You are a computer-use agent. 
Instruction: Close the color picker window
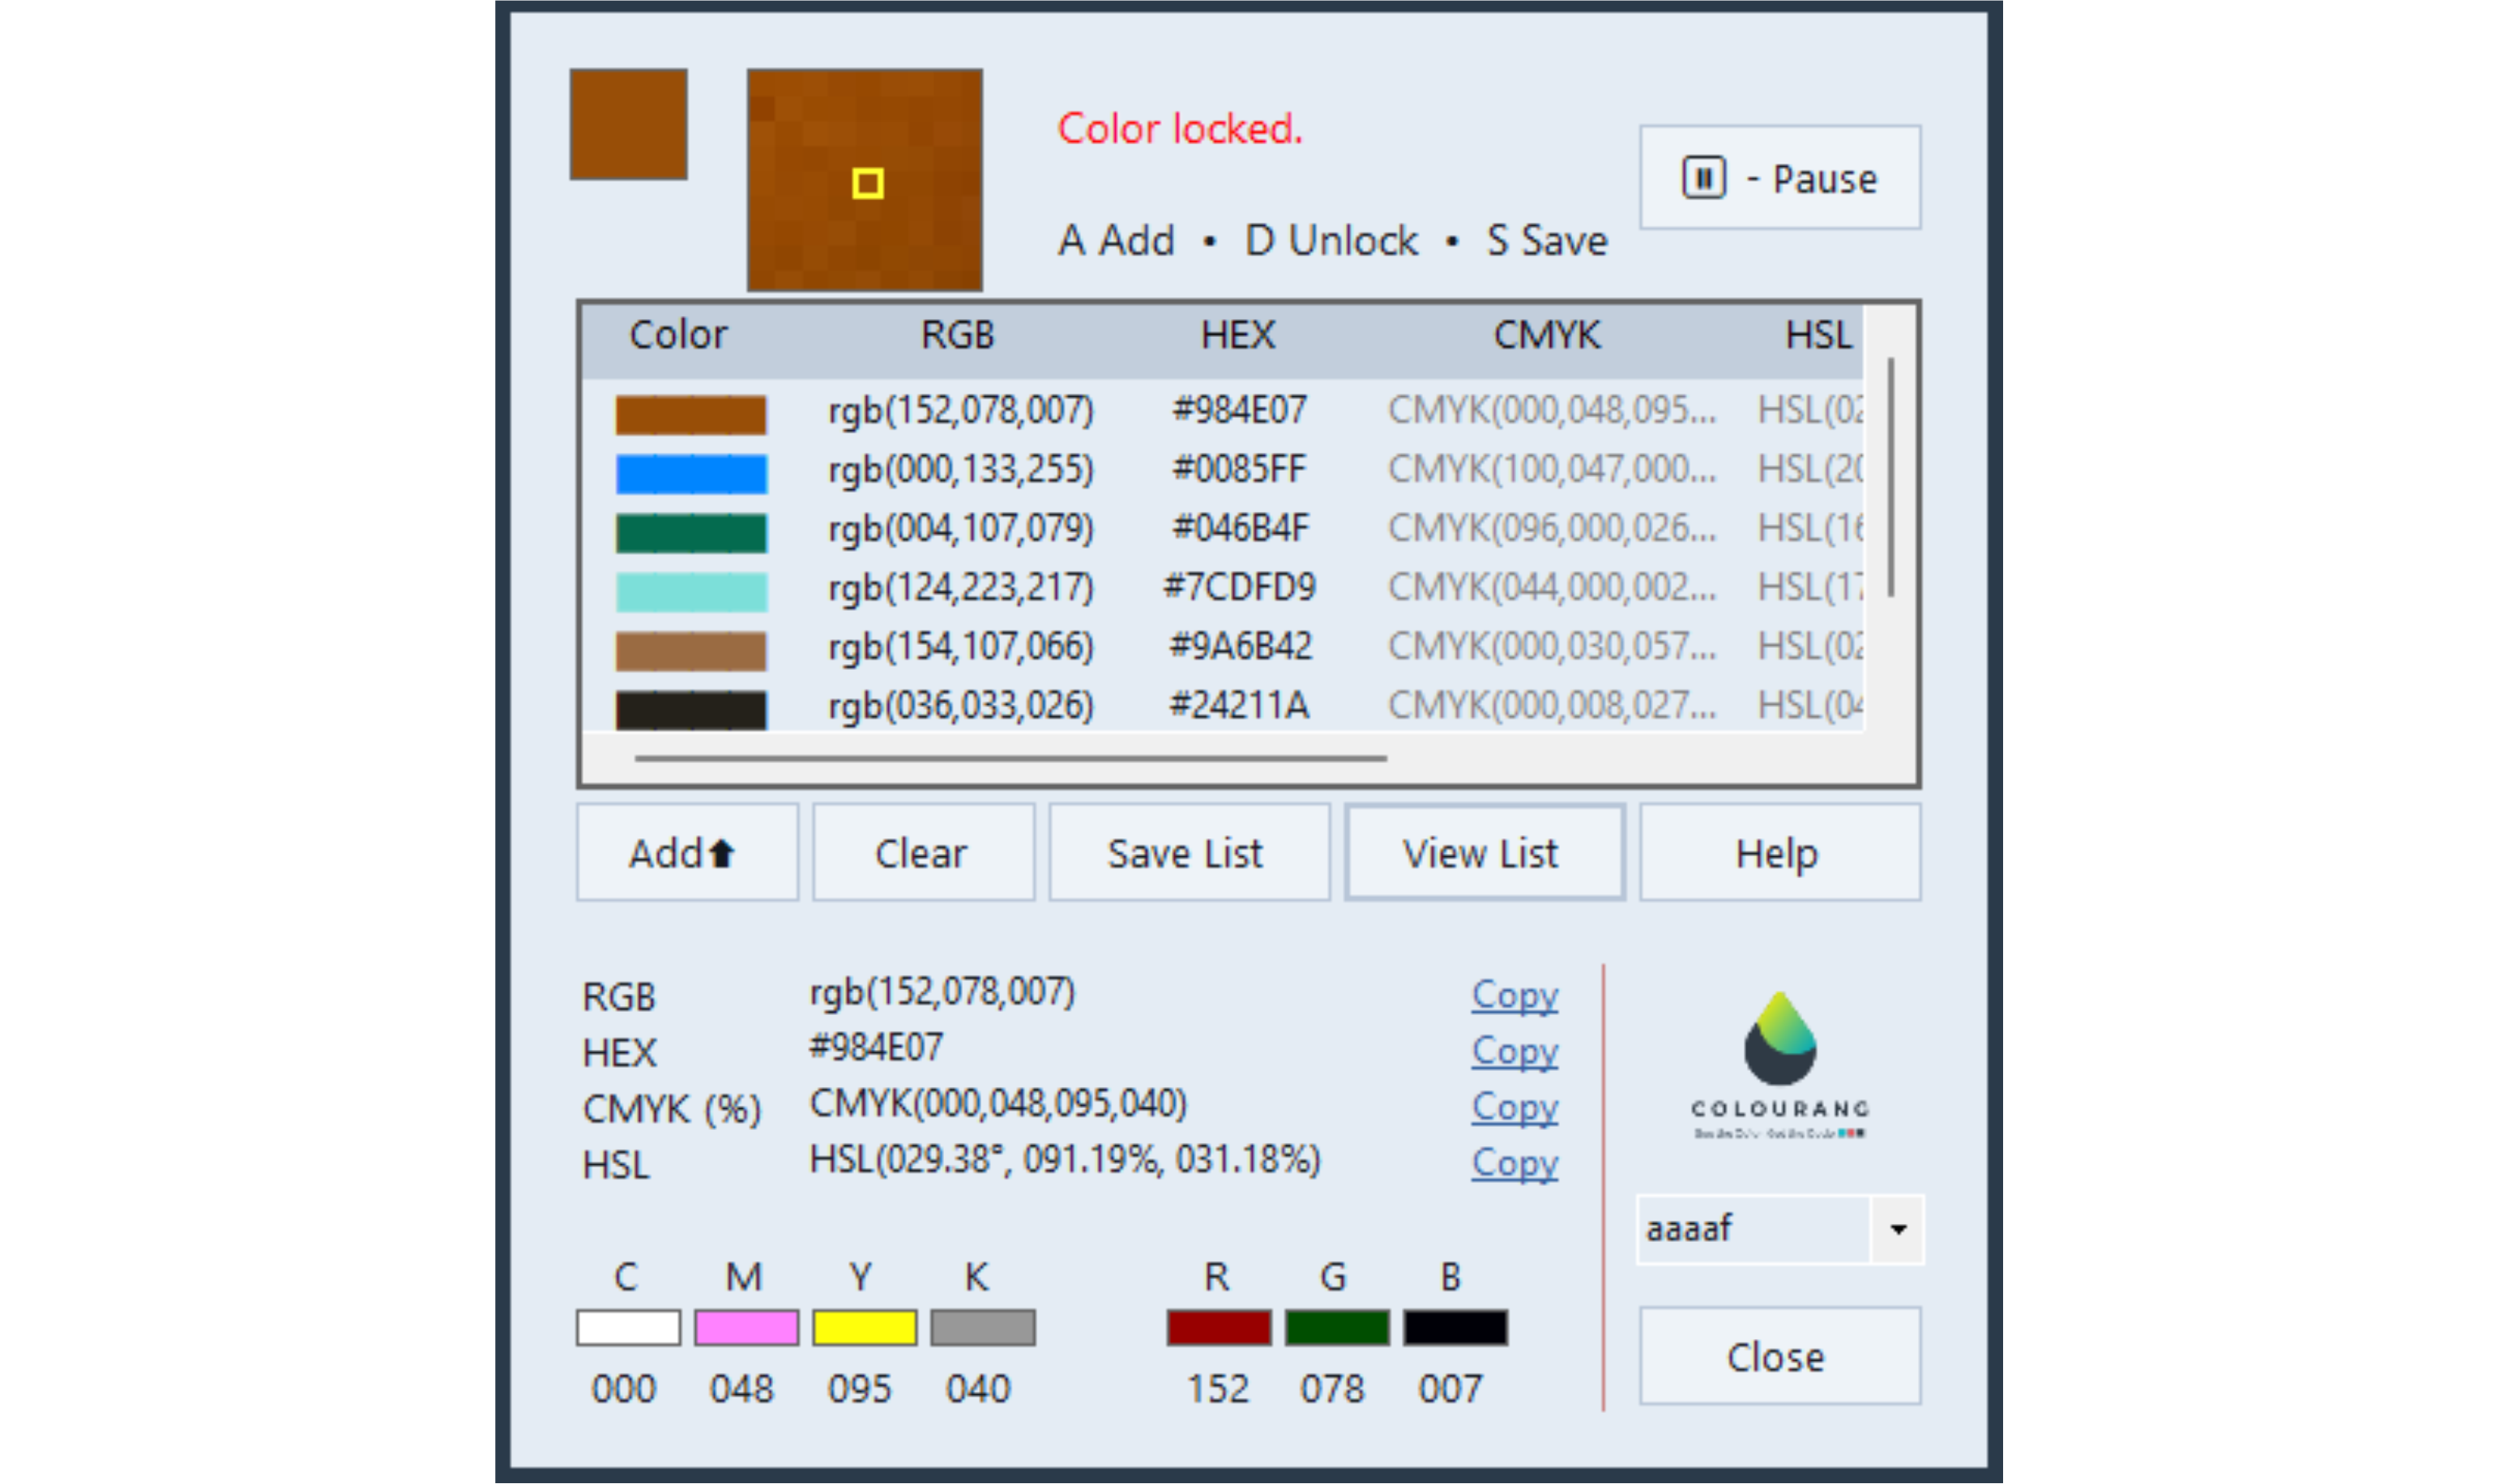tap(1779, 1355)
